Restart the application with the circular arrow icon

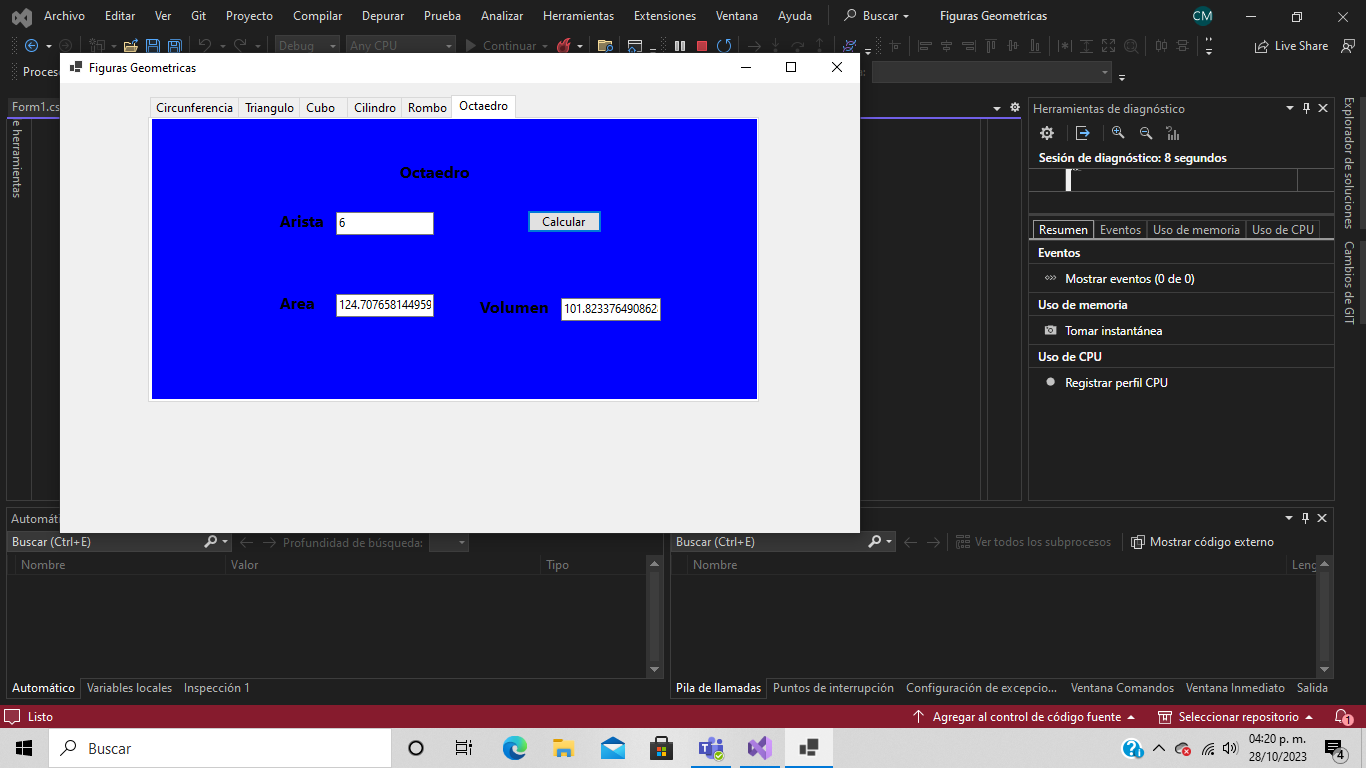coord(726,46)
